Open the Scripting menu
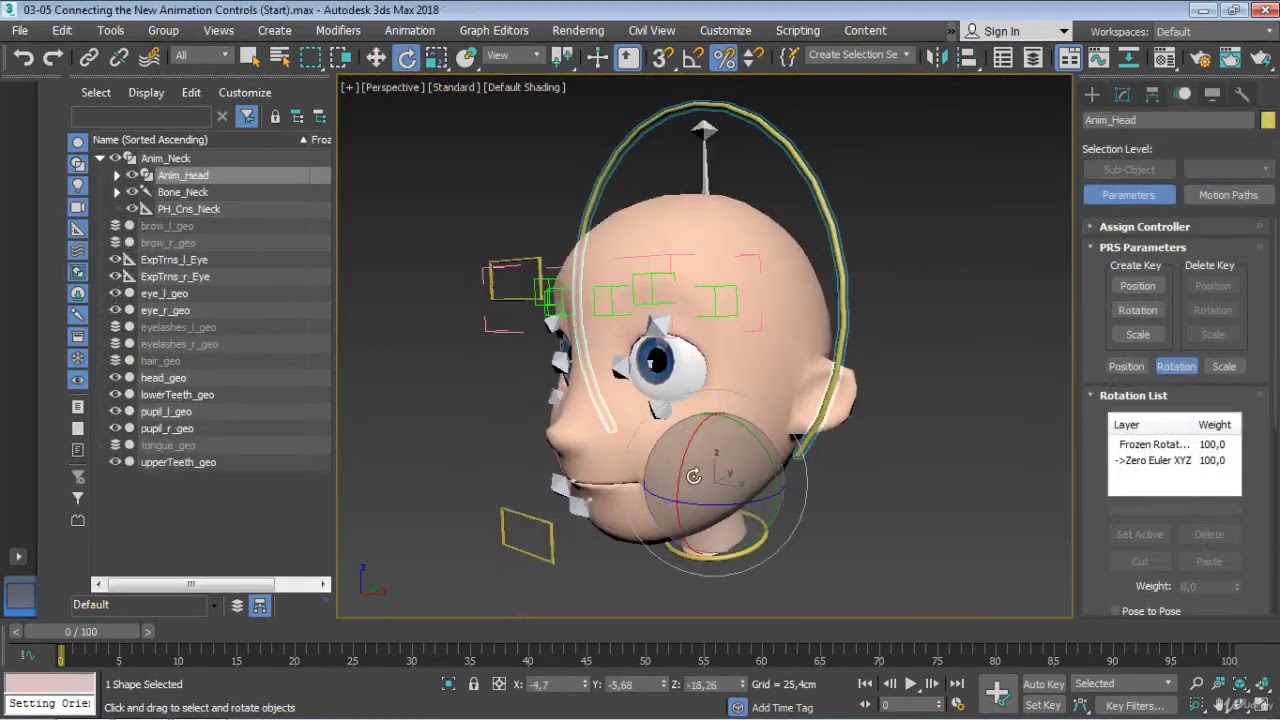This screenshot has height=720, width=1280. (x=798, y=31)
